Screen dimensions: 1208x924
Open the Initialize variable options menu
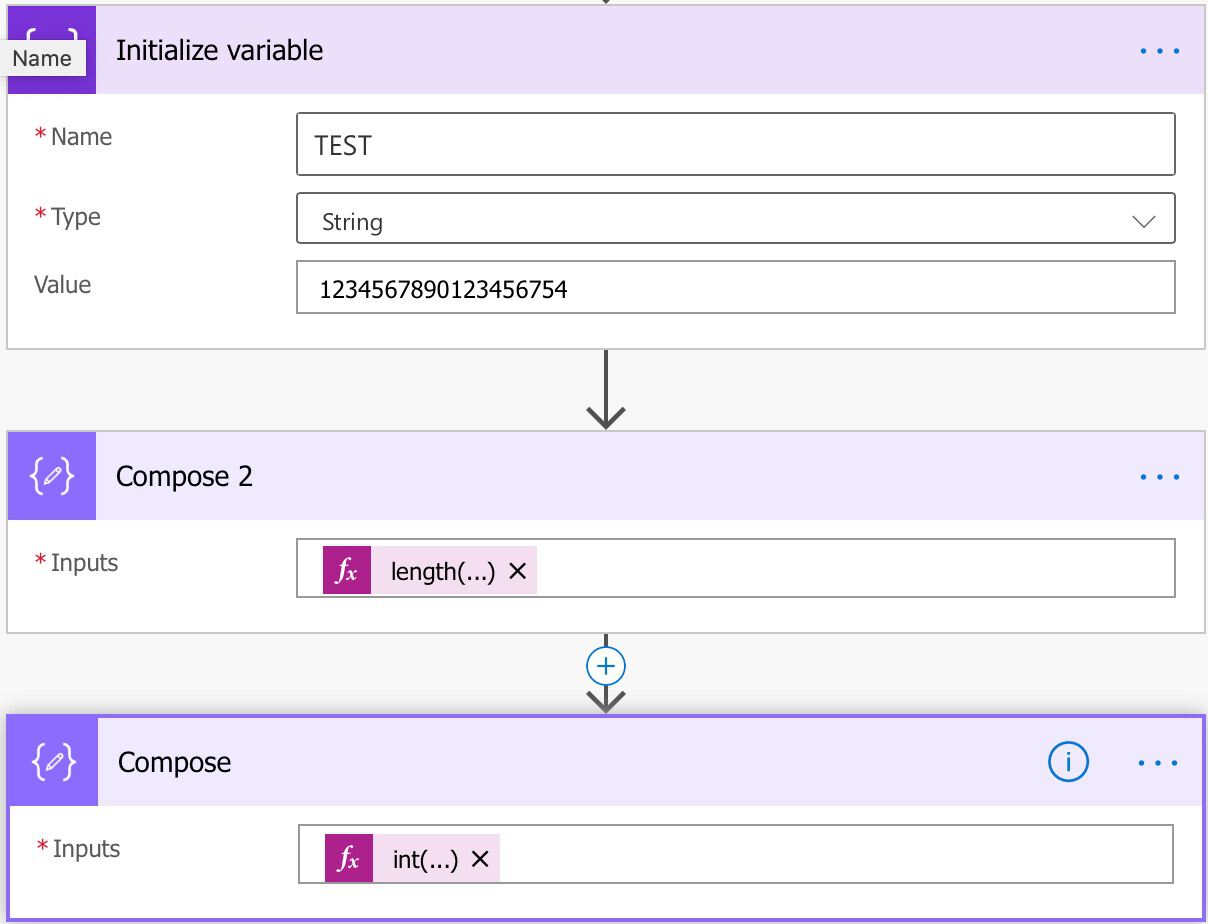tap(1159, 50)
